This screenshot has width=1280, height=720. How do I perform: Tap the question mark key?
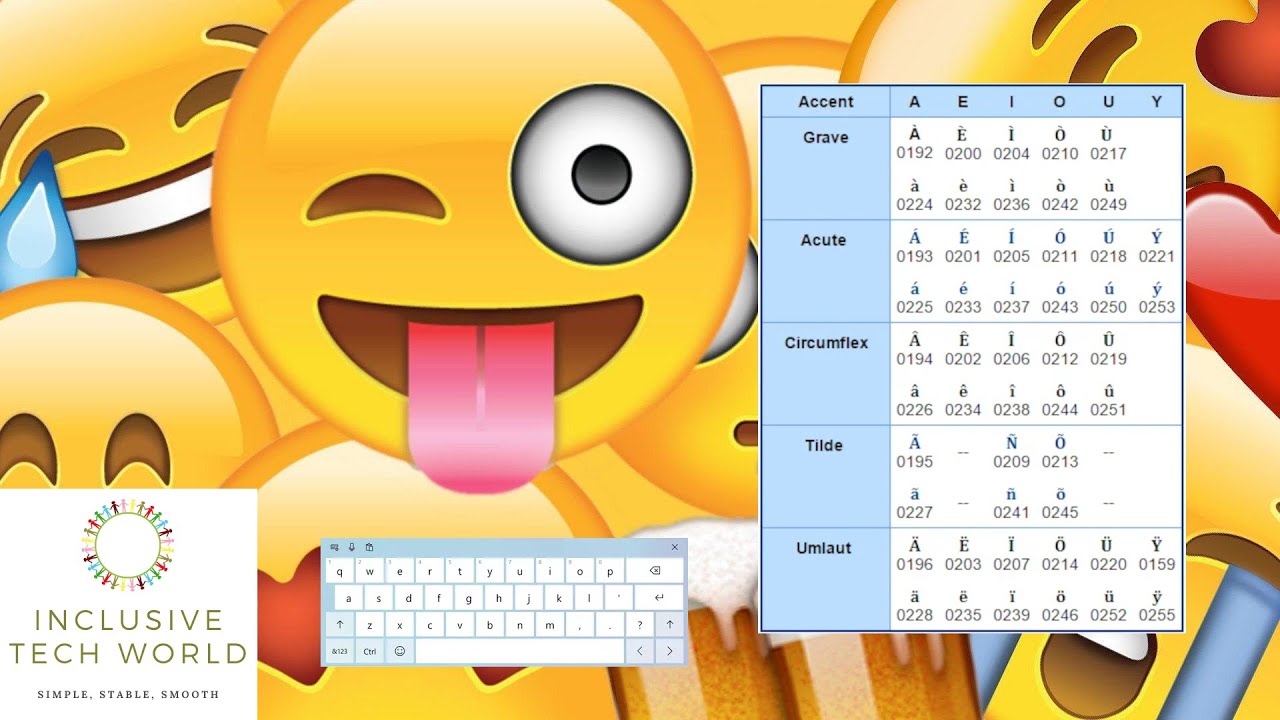[640, 624]
